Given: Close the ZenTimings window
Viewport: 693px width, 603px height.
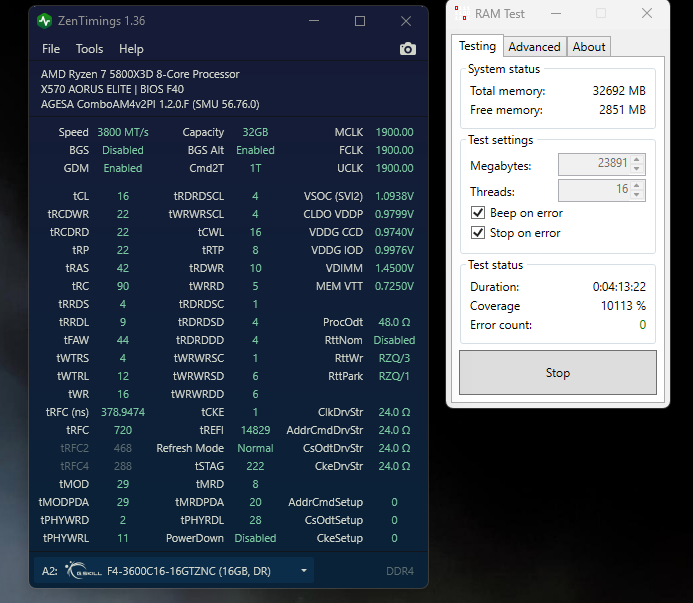Looking at the screenshot, I should [406, 21].
